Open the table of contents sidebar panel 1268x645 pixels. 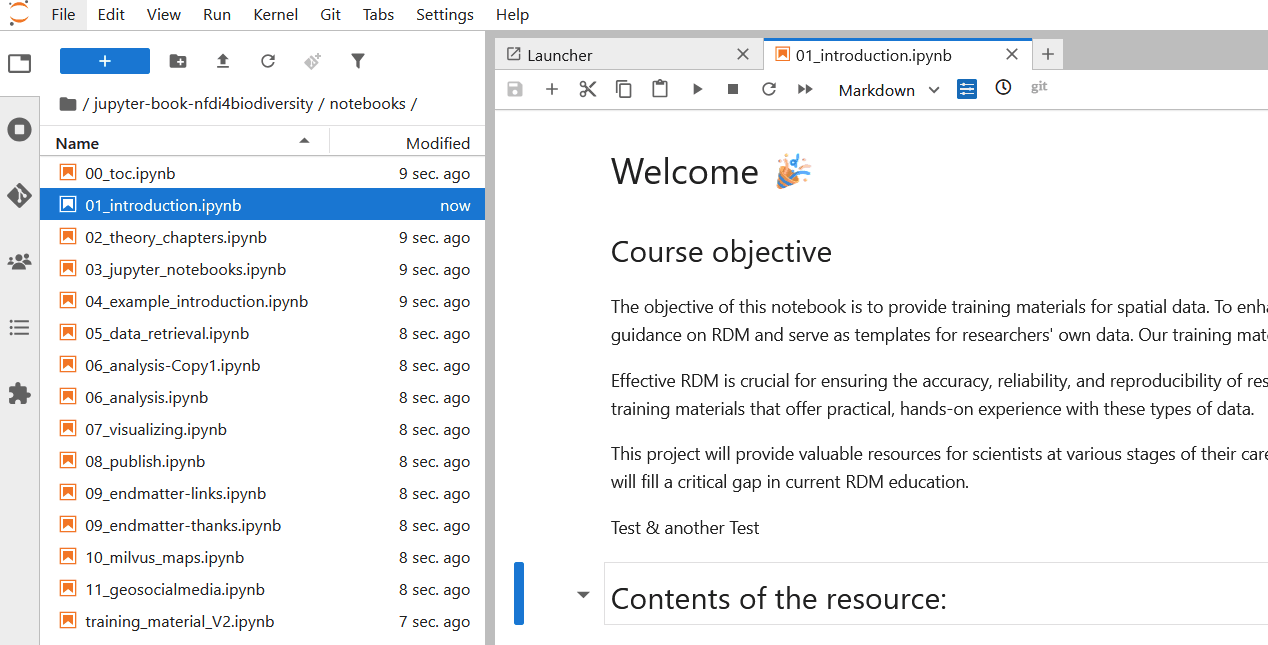[x=19, y=328]
